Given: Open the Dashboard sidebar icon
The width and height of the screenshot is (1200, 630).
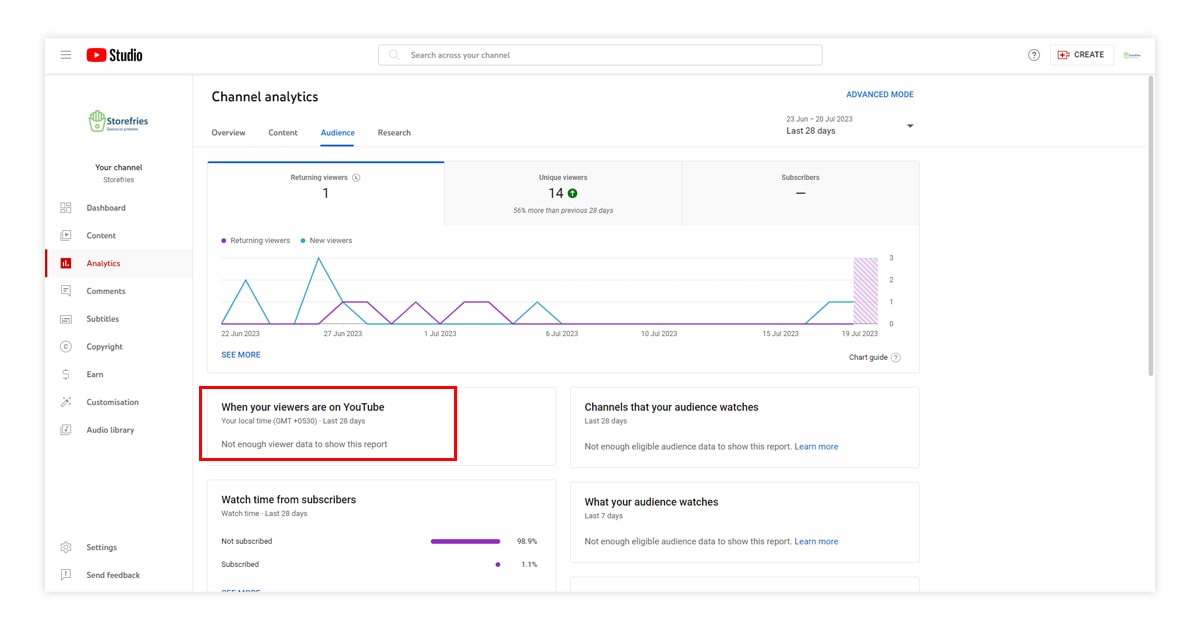Looking at the screenshot, I should pyautogui.click(x=66, y=208).
